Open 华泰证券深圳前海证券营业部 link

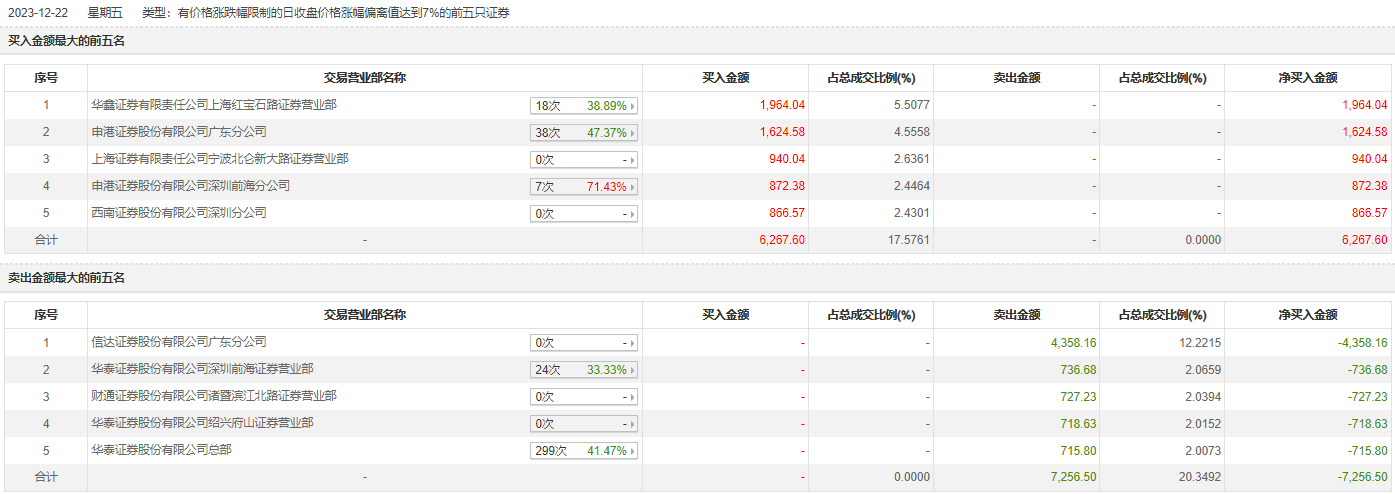(202, 368)
